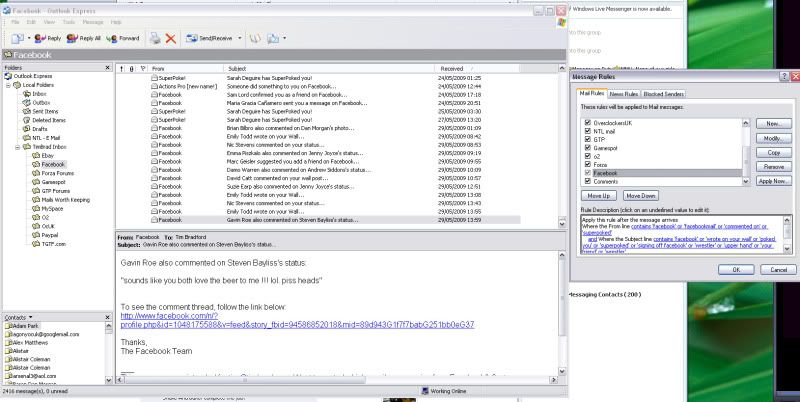Close the Contacts pane with its X
Screen dimensions: 800x402
tap(108, 317)
